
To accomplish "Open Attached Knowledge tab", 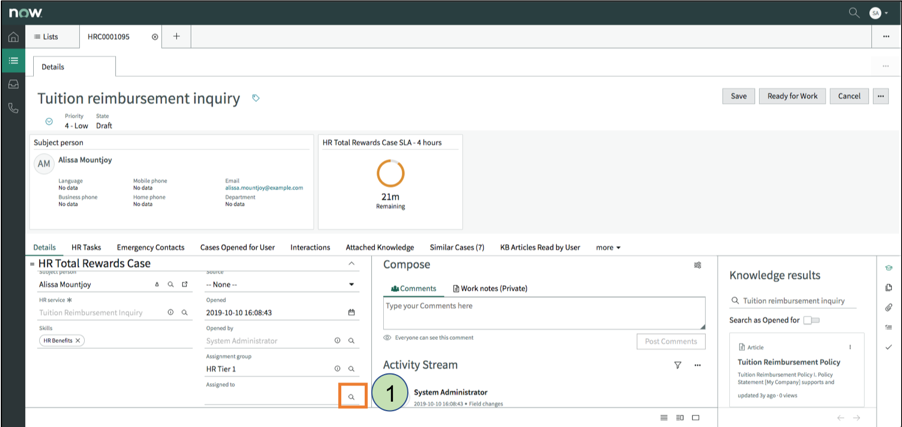I will (x=380, y=247).
